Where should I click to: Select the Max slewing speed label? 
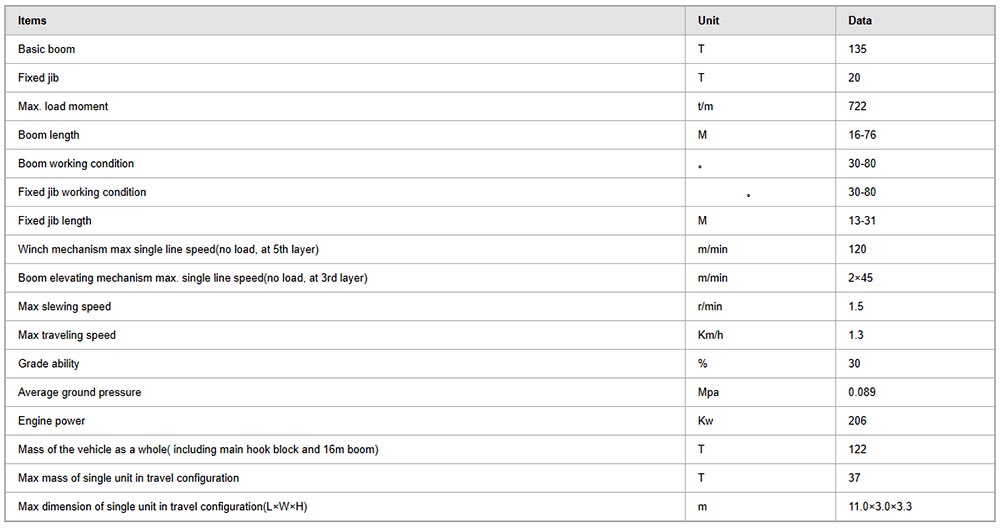64,307
